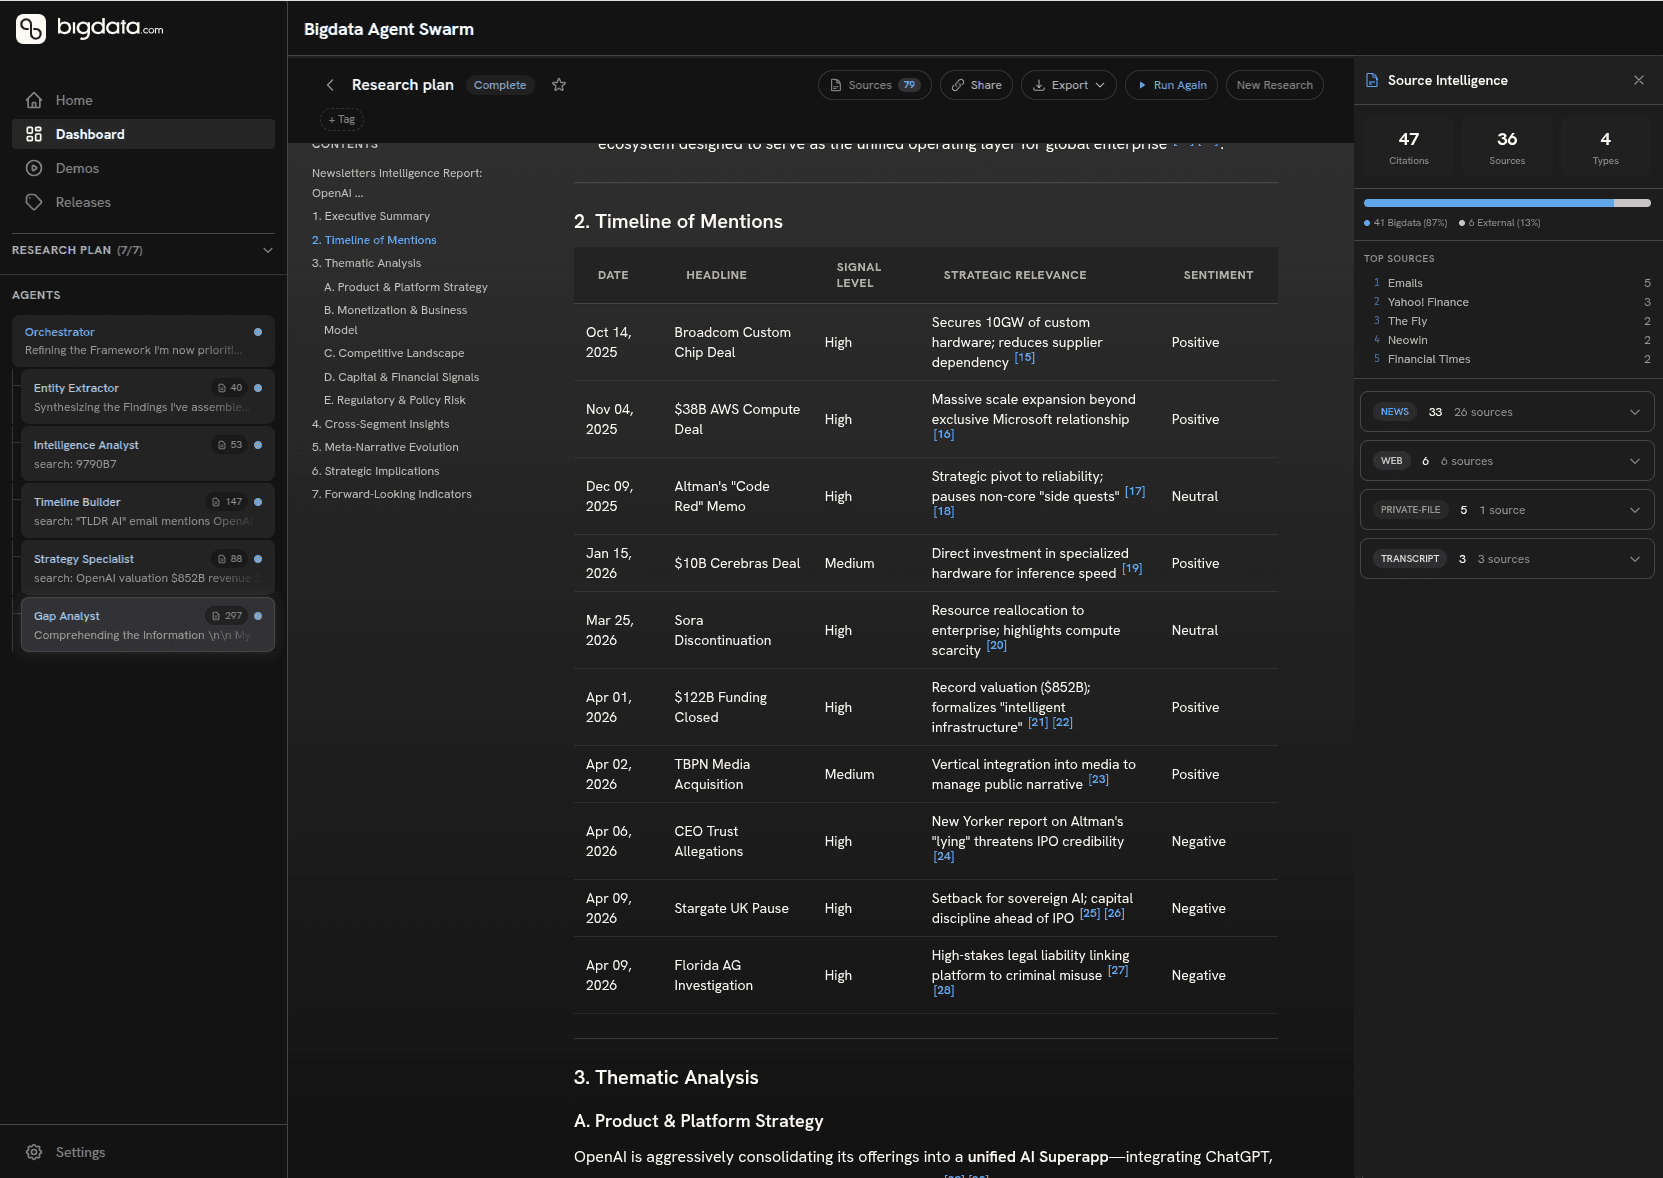The width and height of the screenshot is (1663, 1178).
Task: Open citation [20] in Sora Discontinuation row
Action: pyautogui.click(x=996, y=645)
